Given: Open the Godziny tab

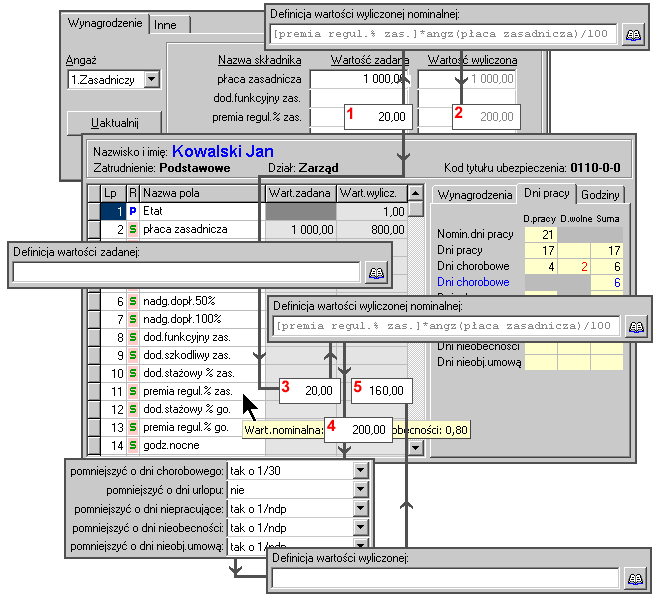Looking at the screenshot, I should click(x=600, y=195).
